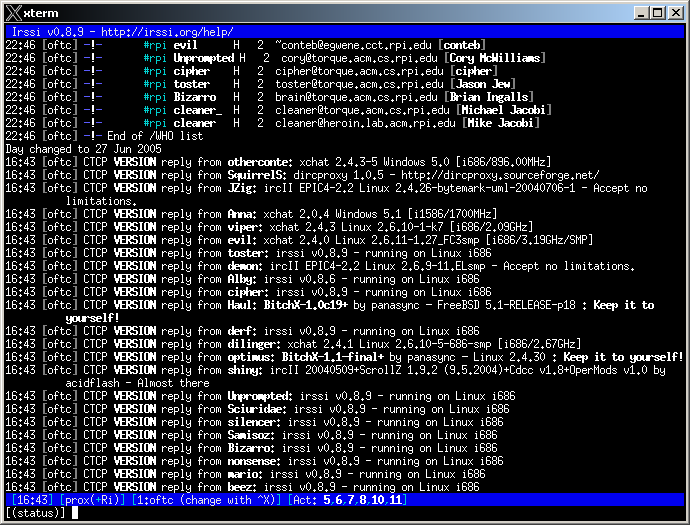Screen dimensions: 690x525
Task: Click 'Day changed to 27 Jun 2005' line
Action: coord(84,149)
